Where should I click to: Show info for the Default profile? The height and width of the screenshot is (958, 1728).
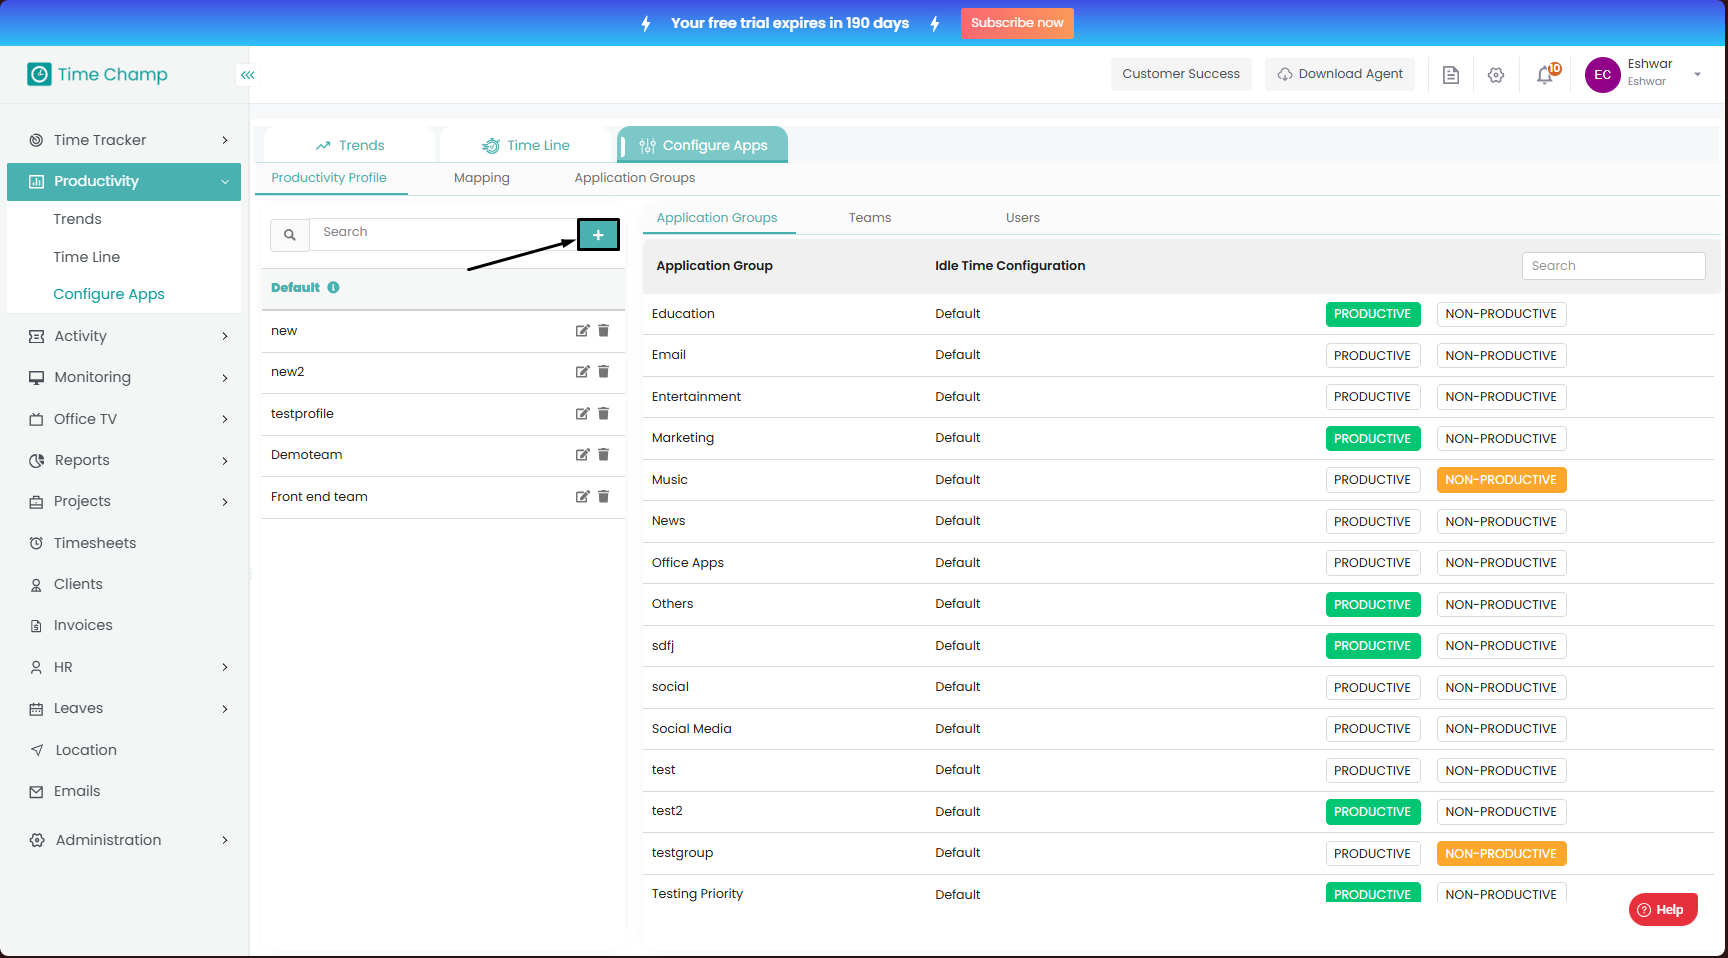pos(333,287)
